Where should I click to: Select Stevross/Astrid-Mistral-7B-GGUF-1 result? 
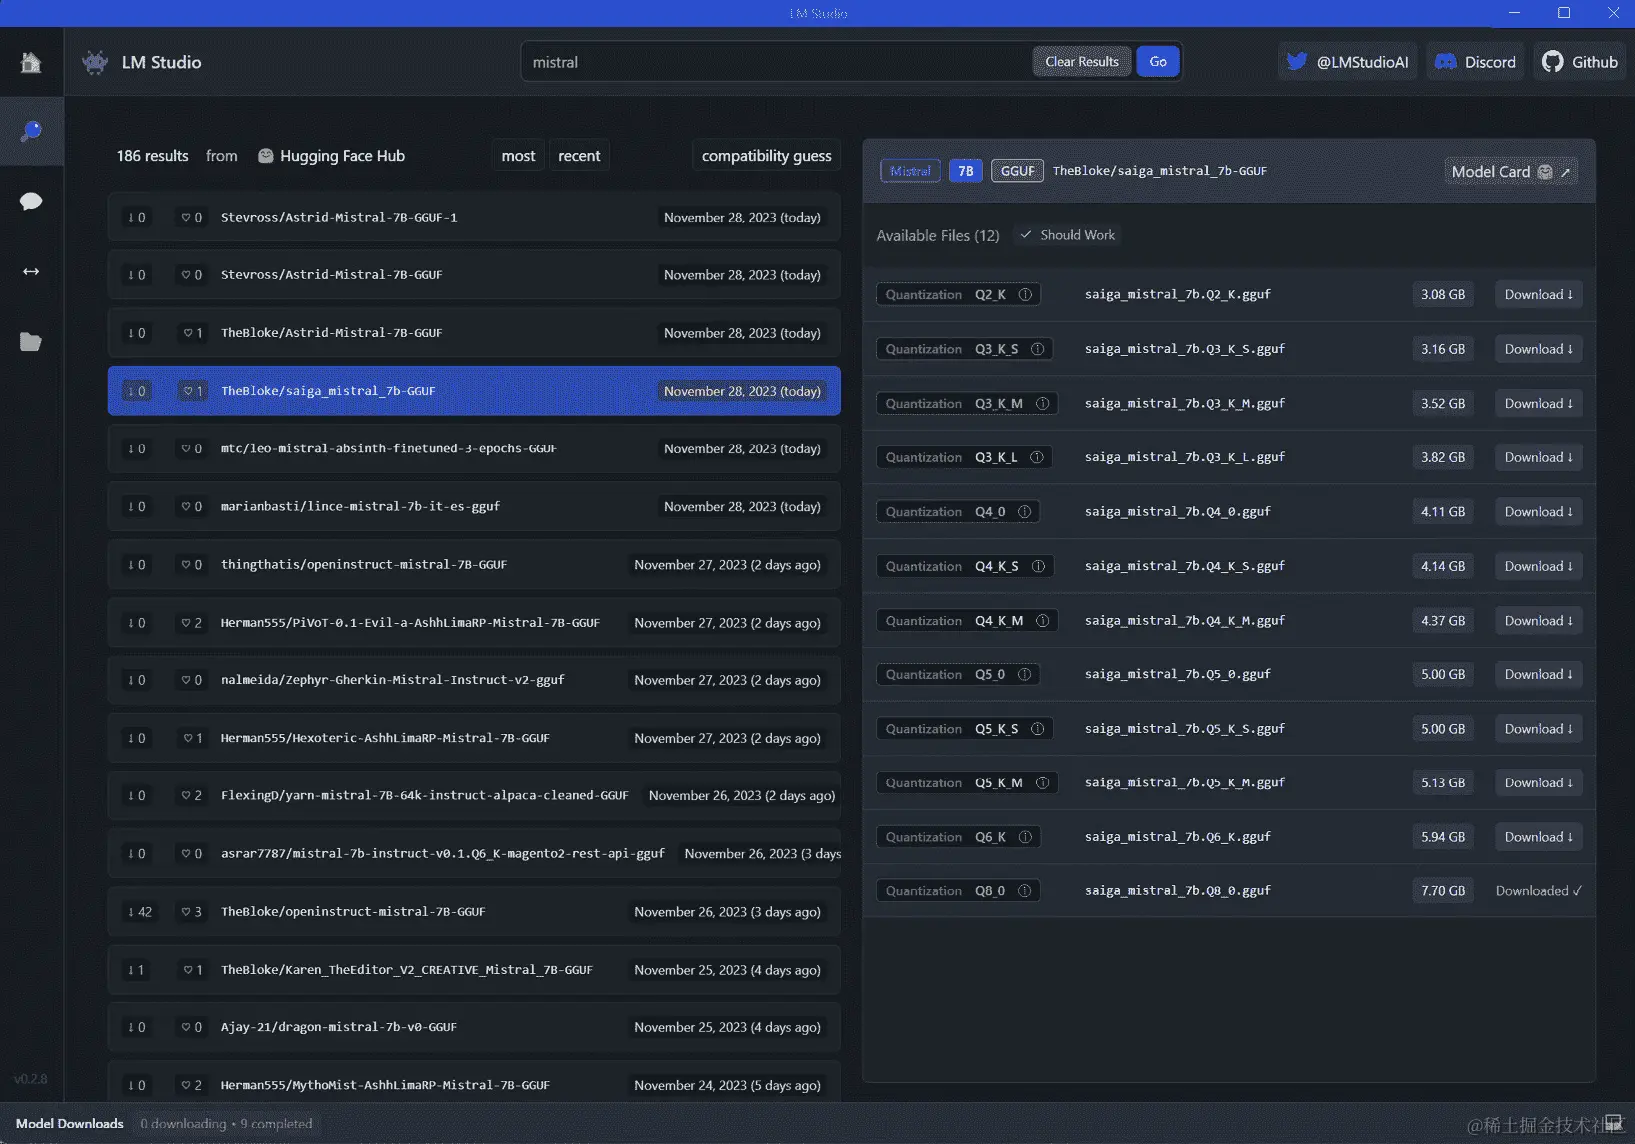pos(474,217)
